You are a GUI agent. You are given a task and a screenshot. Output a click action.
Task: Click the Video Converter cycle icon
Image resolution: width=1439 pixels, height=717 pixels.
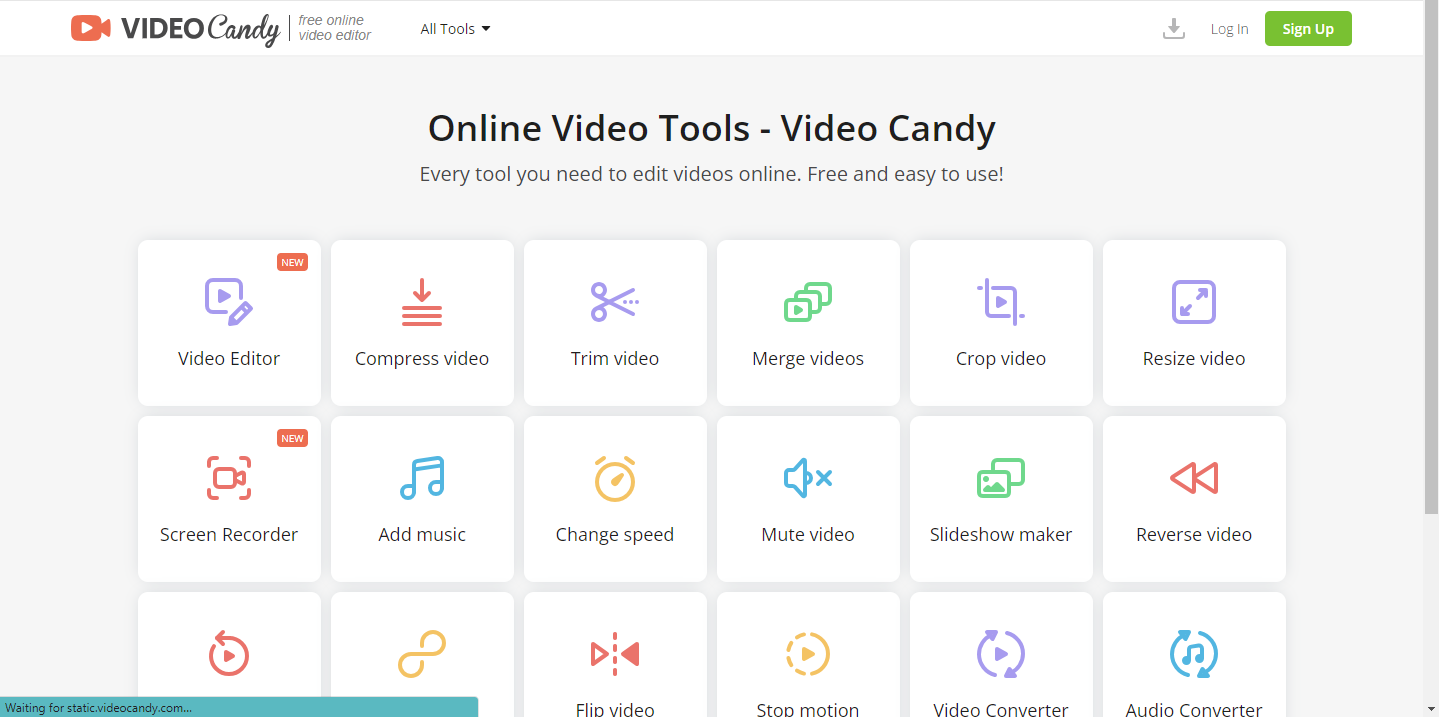[1001, 654]
